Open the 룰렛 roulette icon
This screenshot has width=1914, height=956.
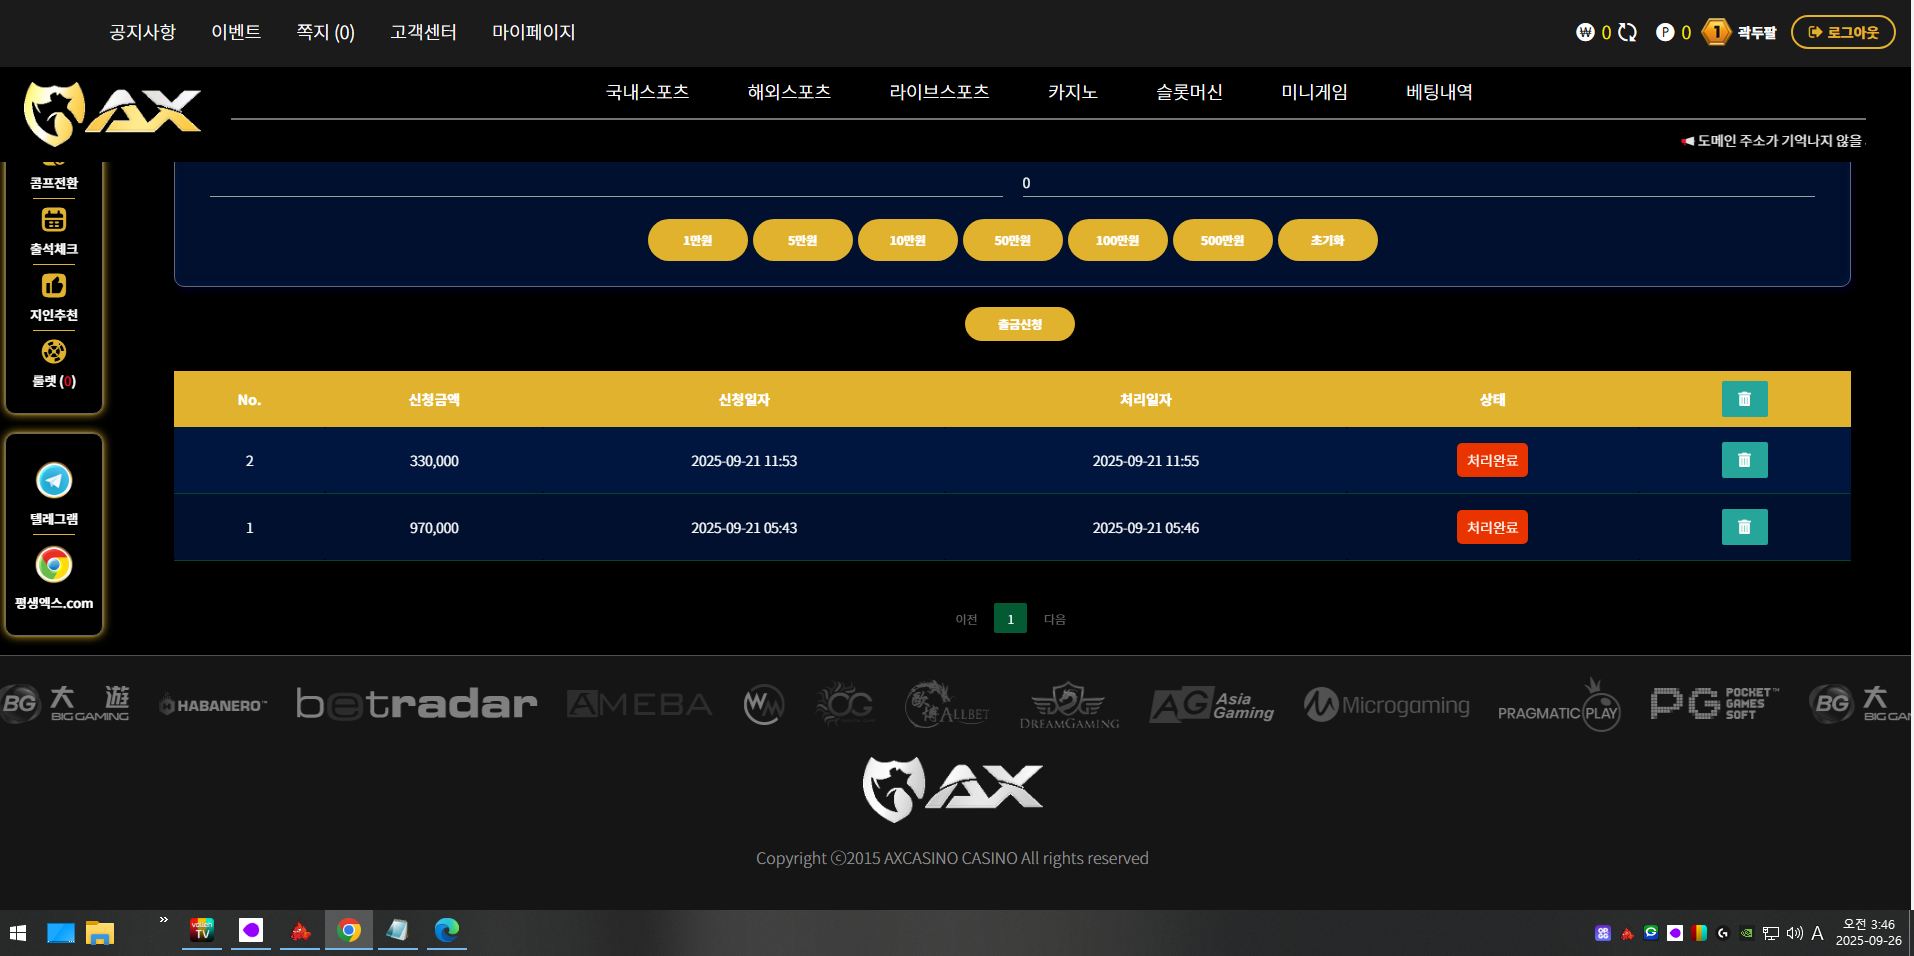coord(54,352)
